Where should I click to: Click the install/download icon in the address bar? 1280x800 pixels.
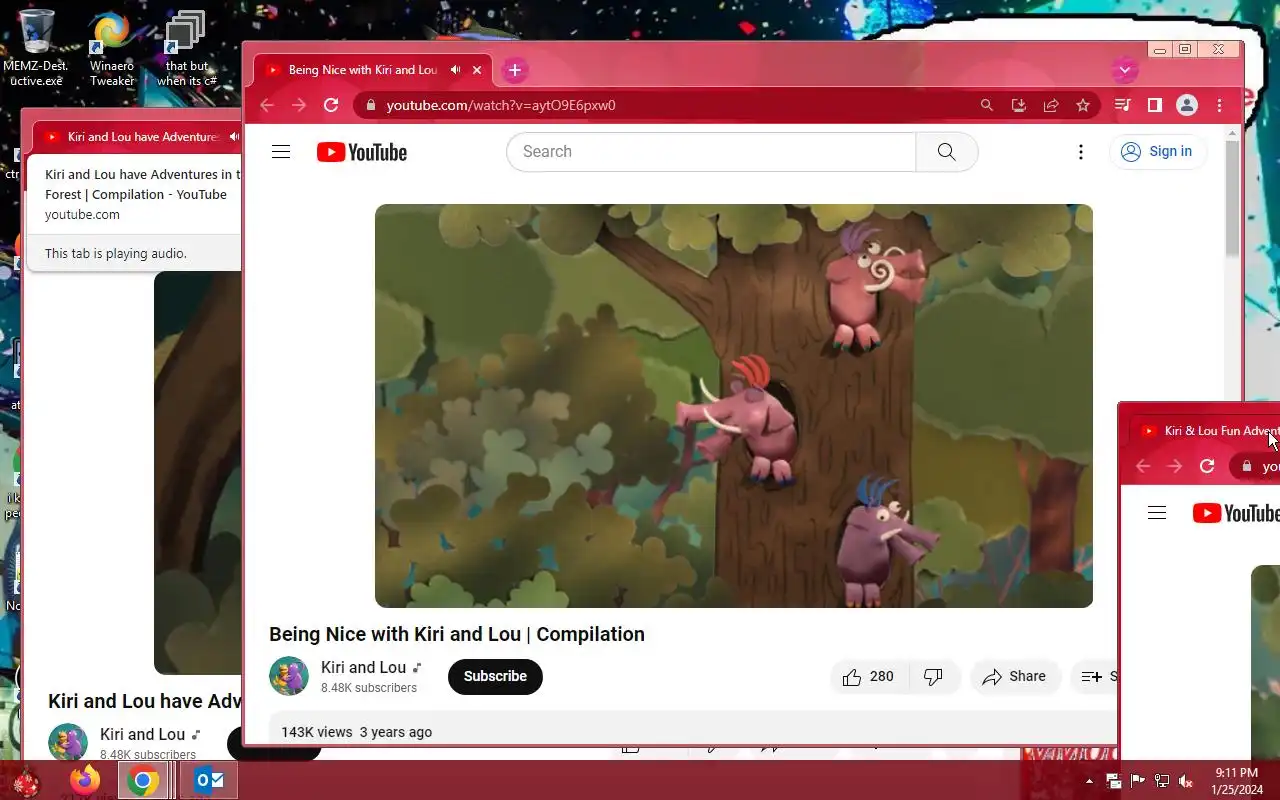(x=1019, y=105)
